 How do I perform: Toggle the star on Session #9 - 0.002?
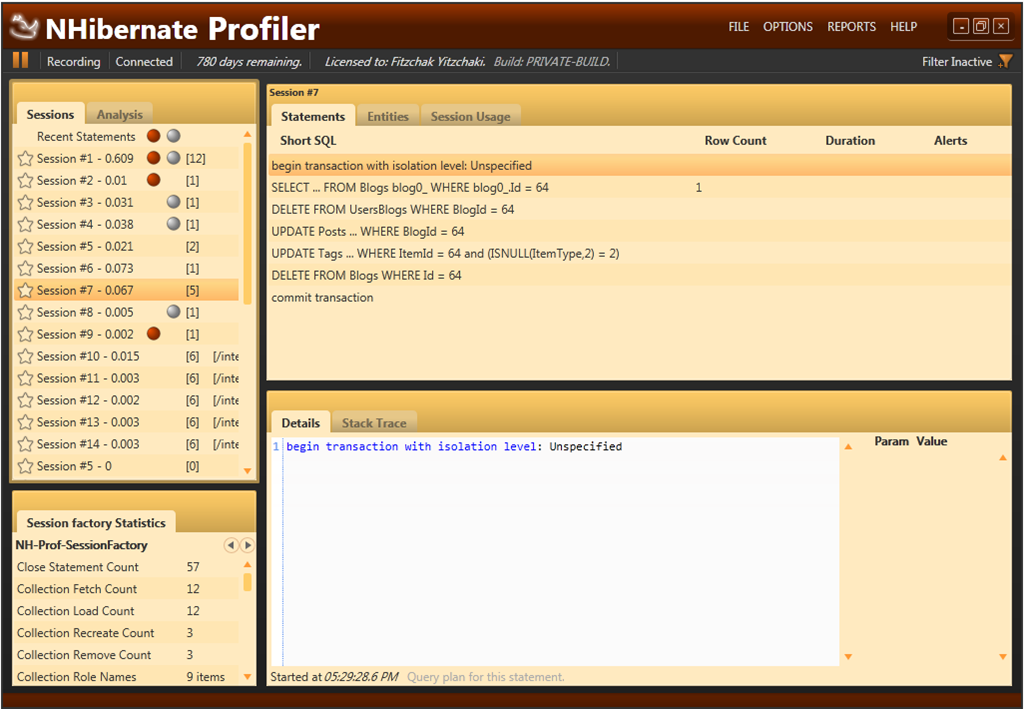25,334
